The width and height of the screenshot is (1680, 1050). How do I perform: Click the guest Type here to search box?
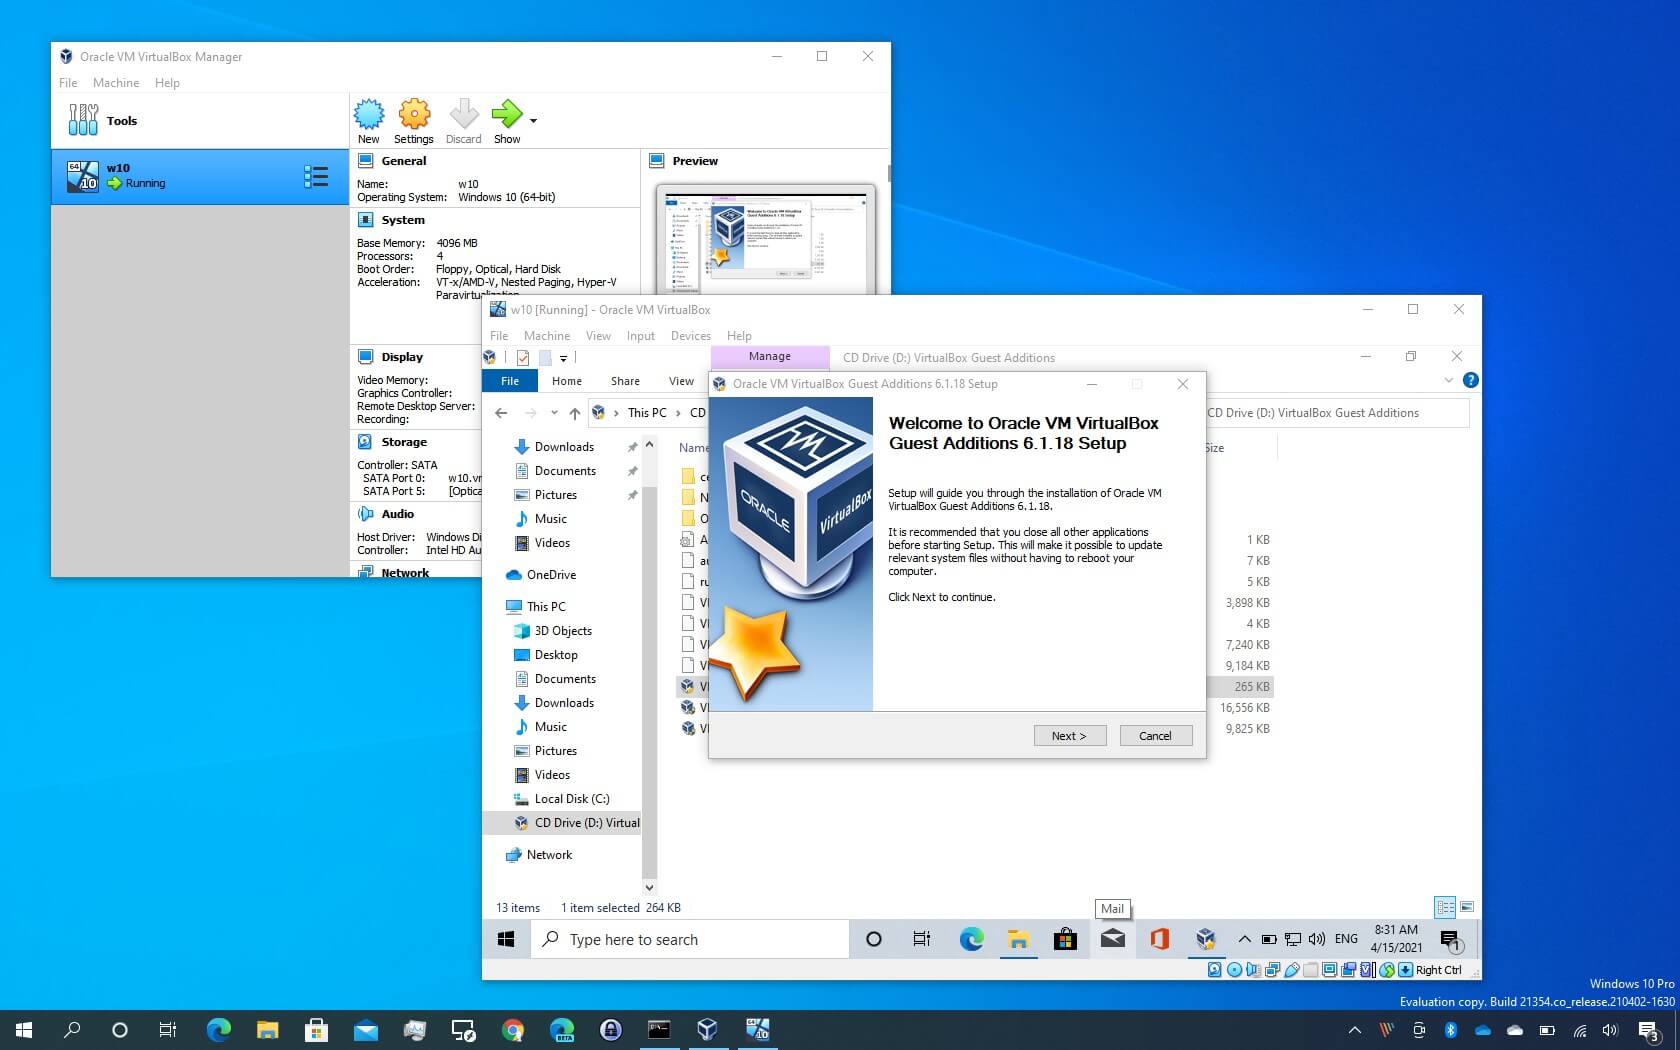pyautogui.click(x=690, y=939)
